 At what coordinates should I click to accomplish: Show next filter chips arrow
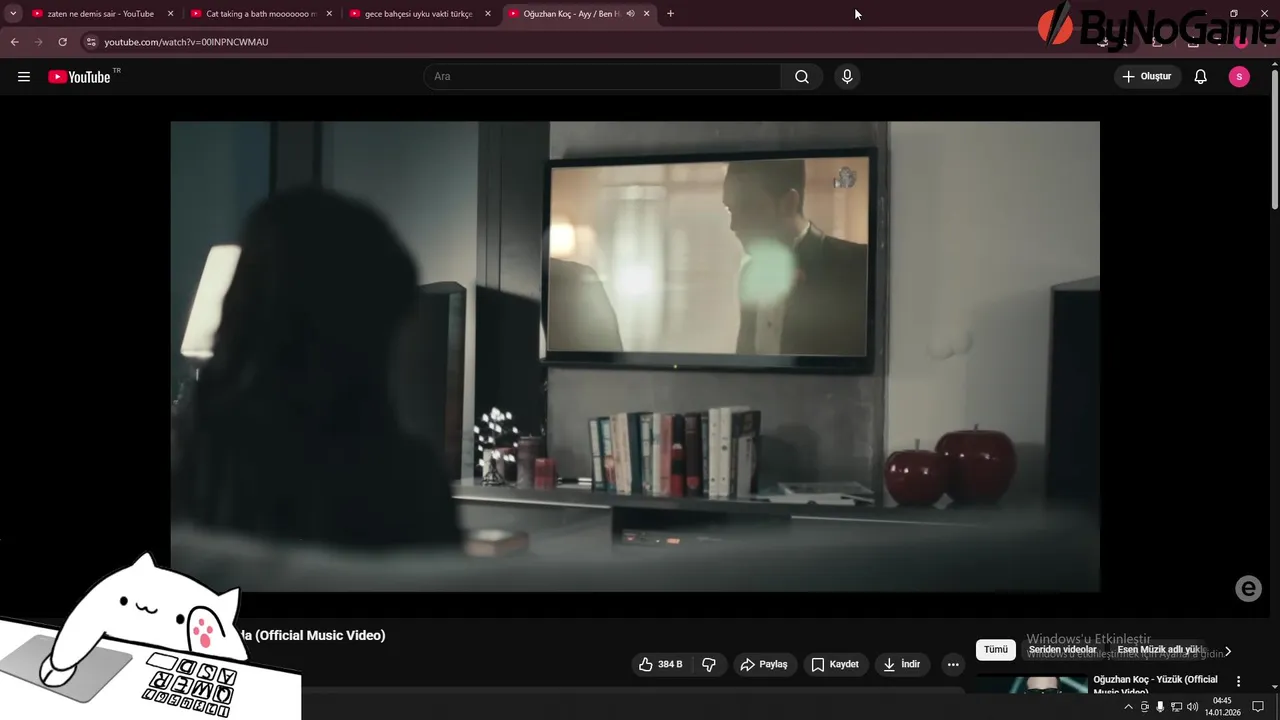coord(1228,651)
